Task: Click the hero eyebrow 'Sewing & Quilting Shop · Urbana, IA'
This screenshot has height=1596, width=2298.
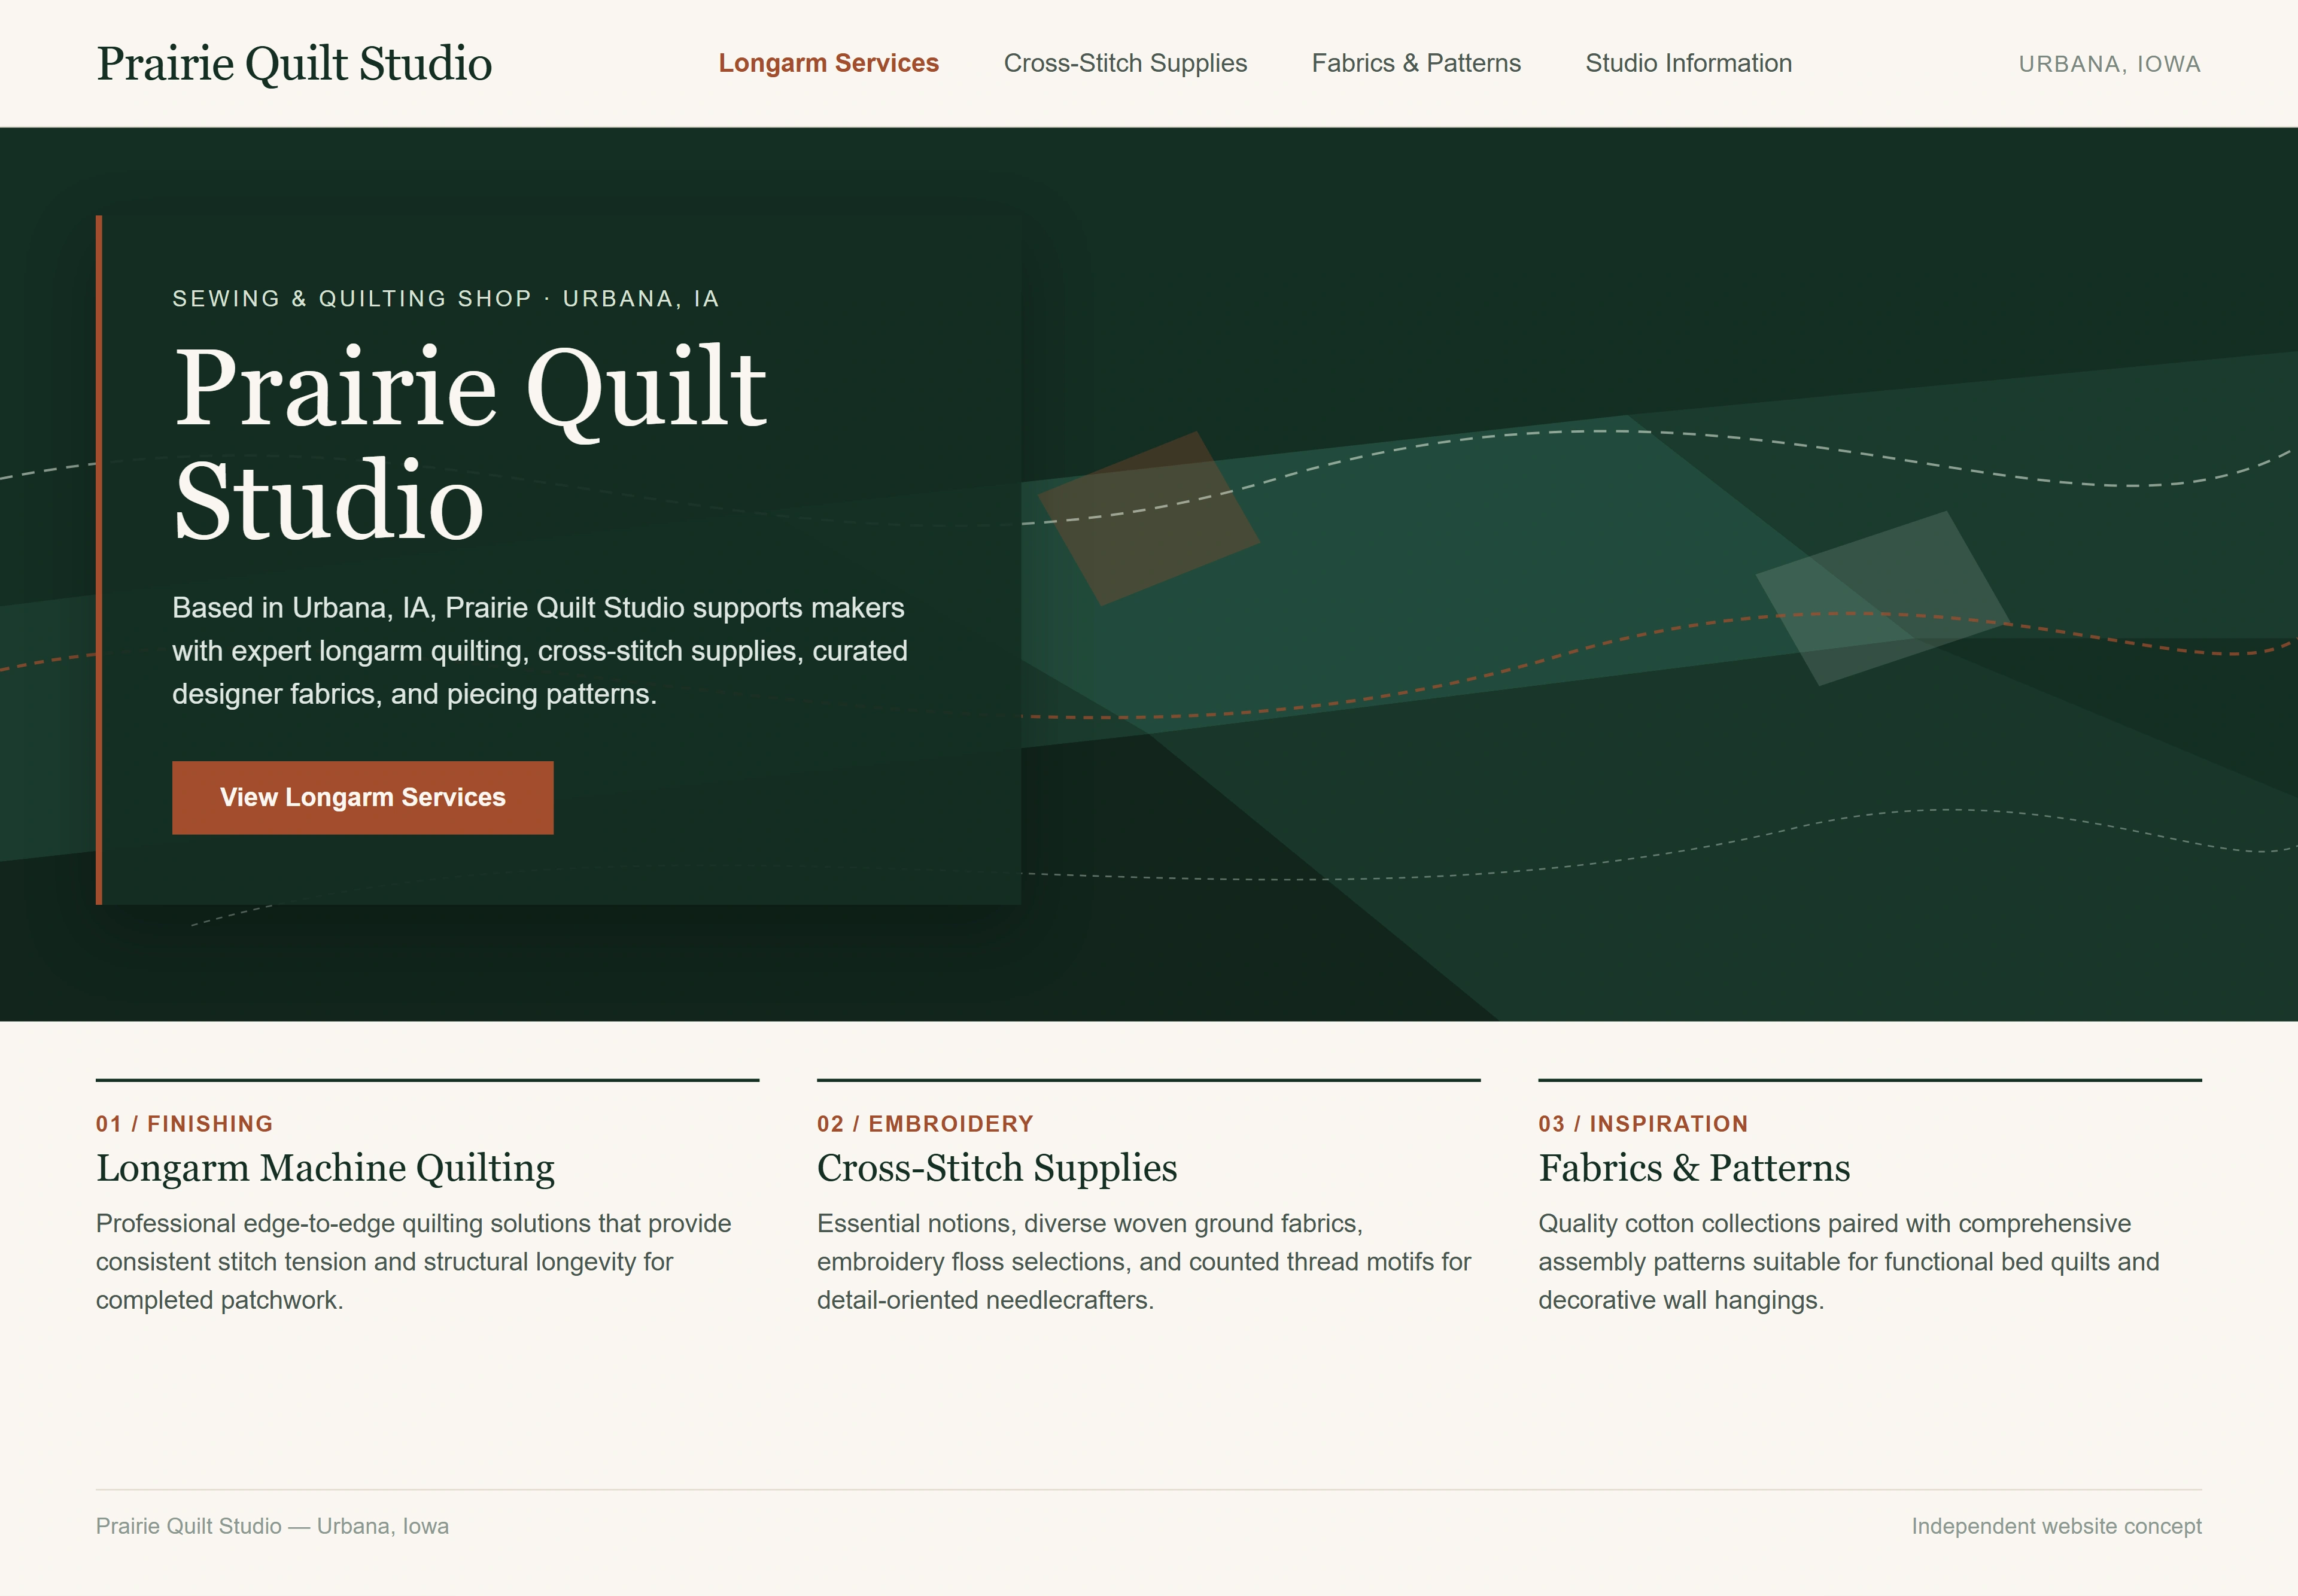Action: (x=445, y=299)
